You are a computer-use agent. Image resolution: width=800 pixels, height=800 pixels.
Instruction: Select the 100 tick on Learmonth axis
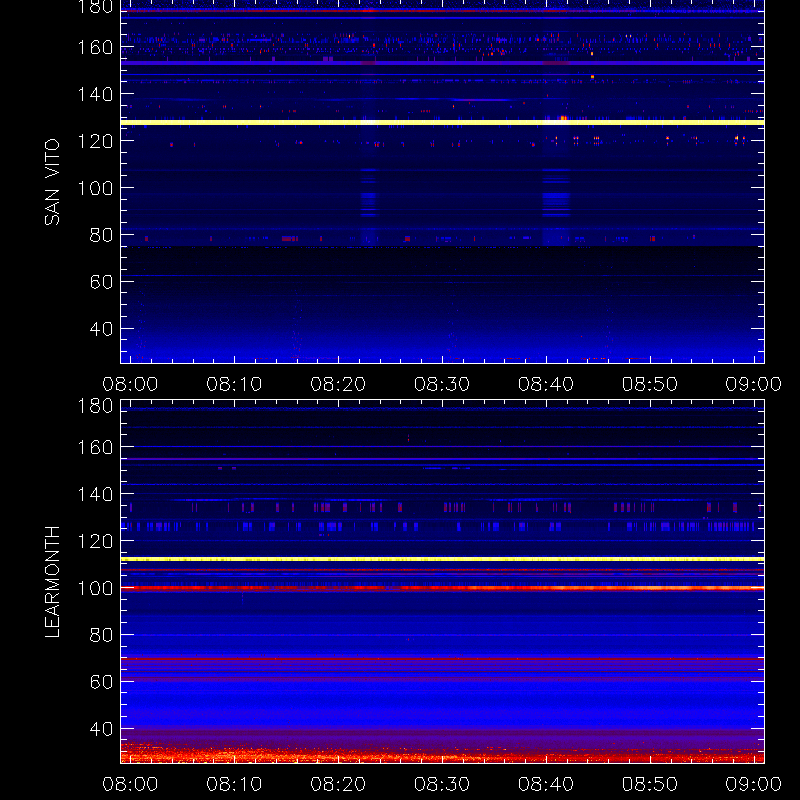95,588
